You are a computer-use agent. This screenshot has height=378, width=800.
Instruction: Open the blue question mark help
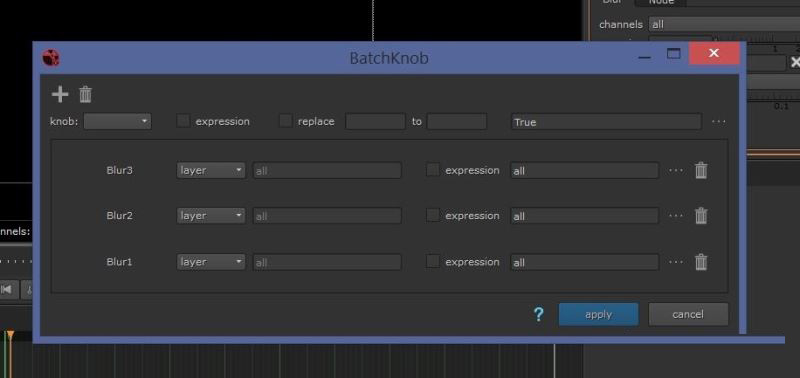pos(538,314)
